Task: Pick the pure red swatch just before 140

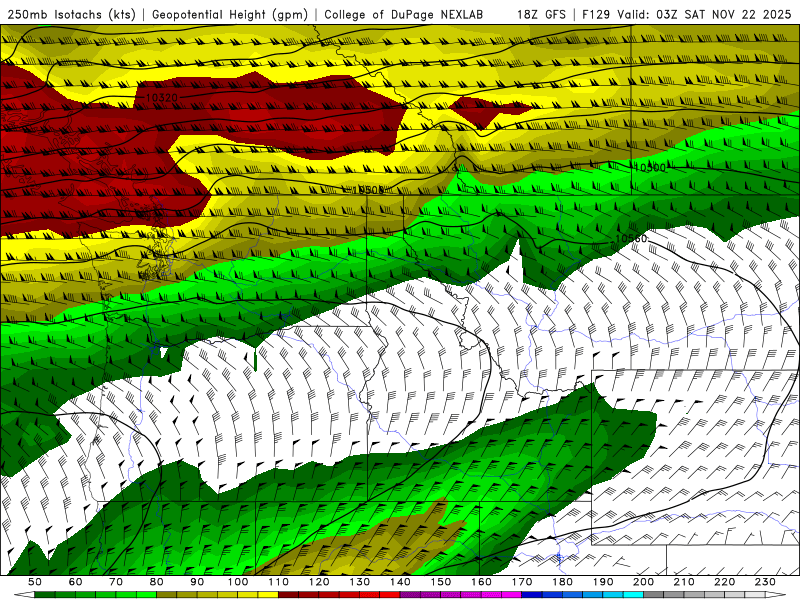Action: (390, 595)
